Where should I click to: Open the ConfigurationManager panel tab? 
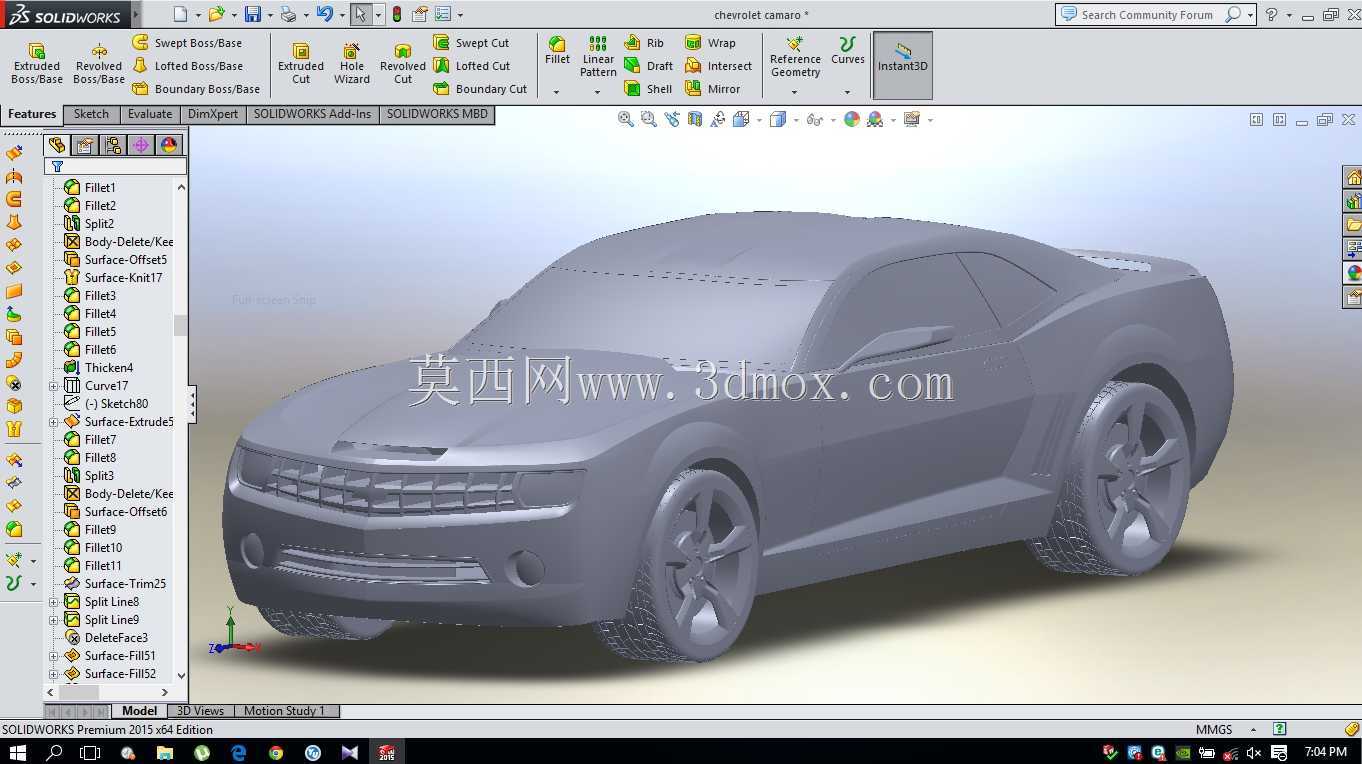click(113, 145)
